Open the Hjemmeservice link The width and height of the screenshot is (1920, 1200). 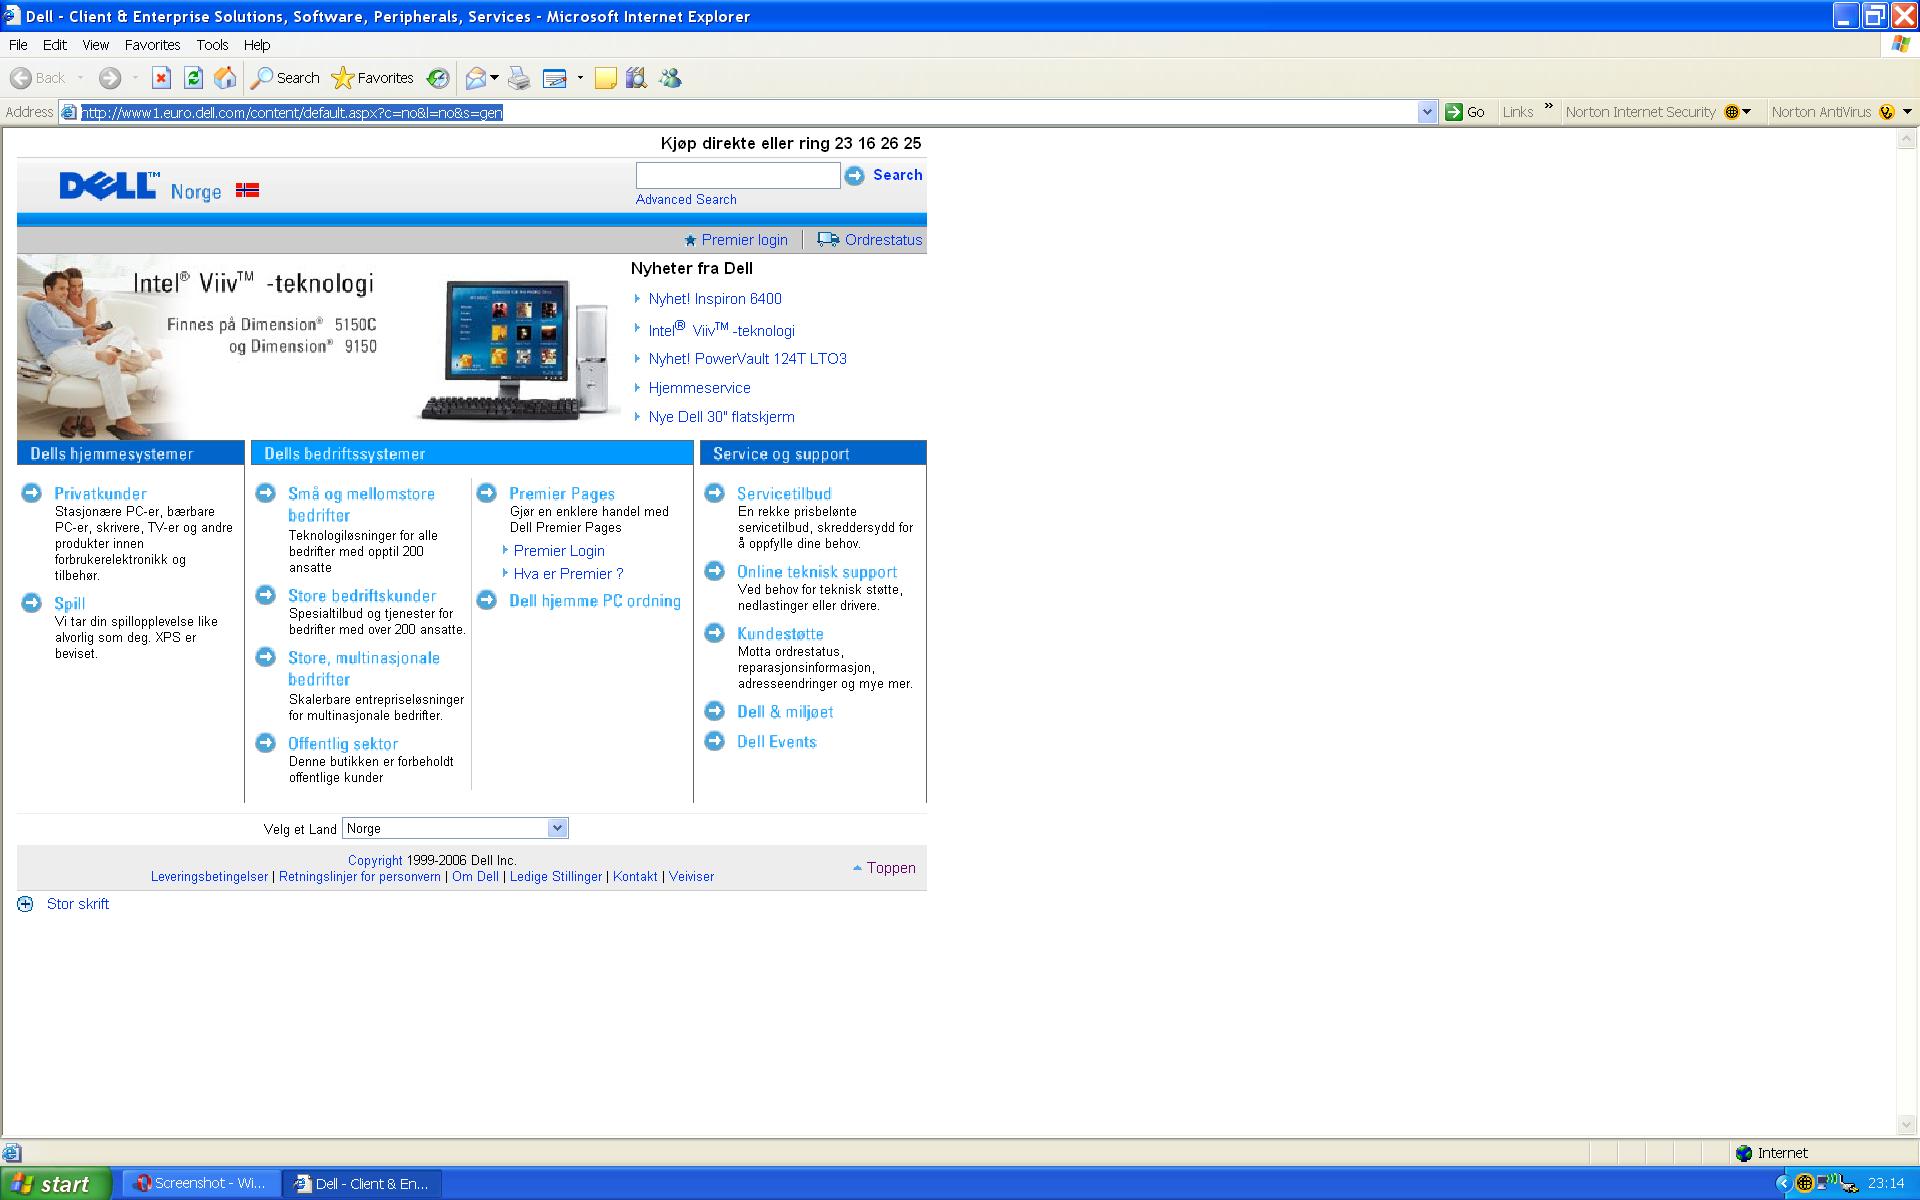699,388
